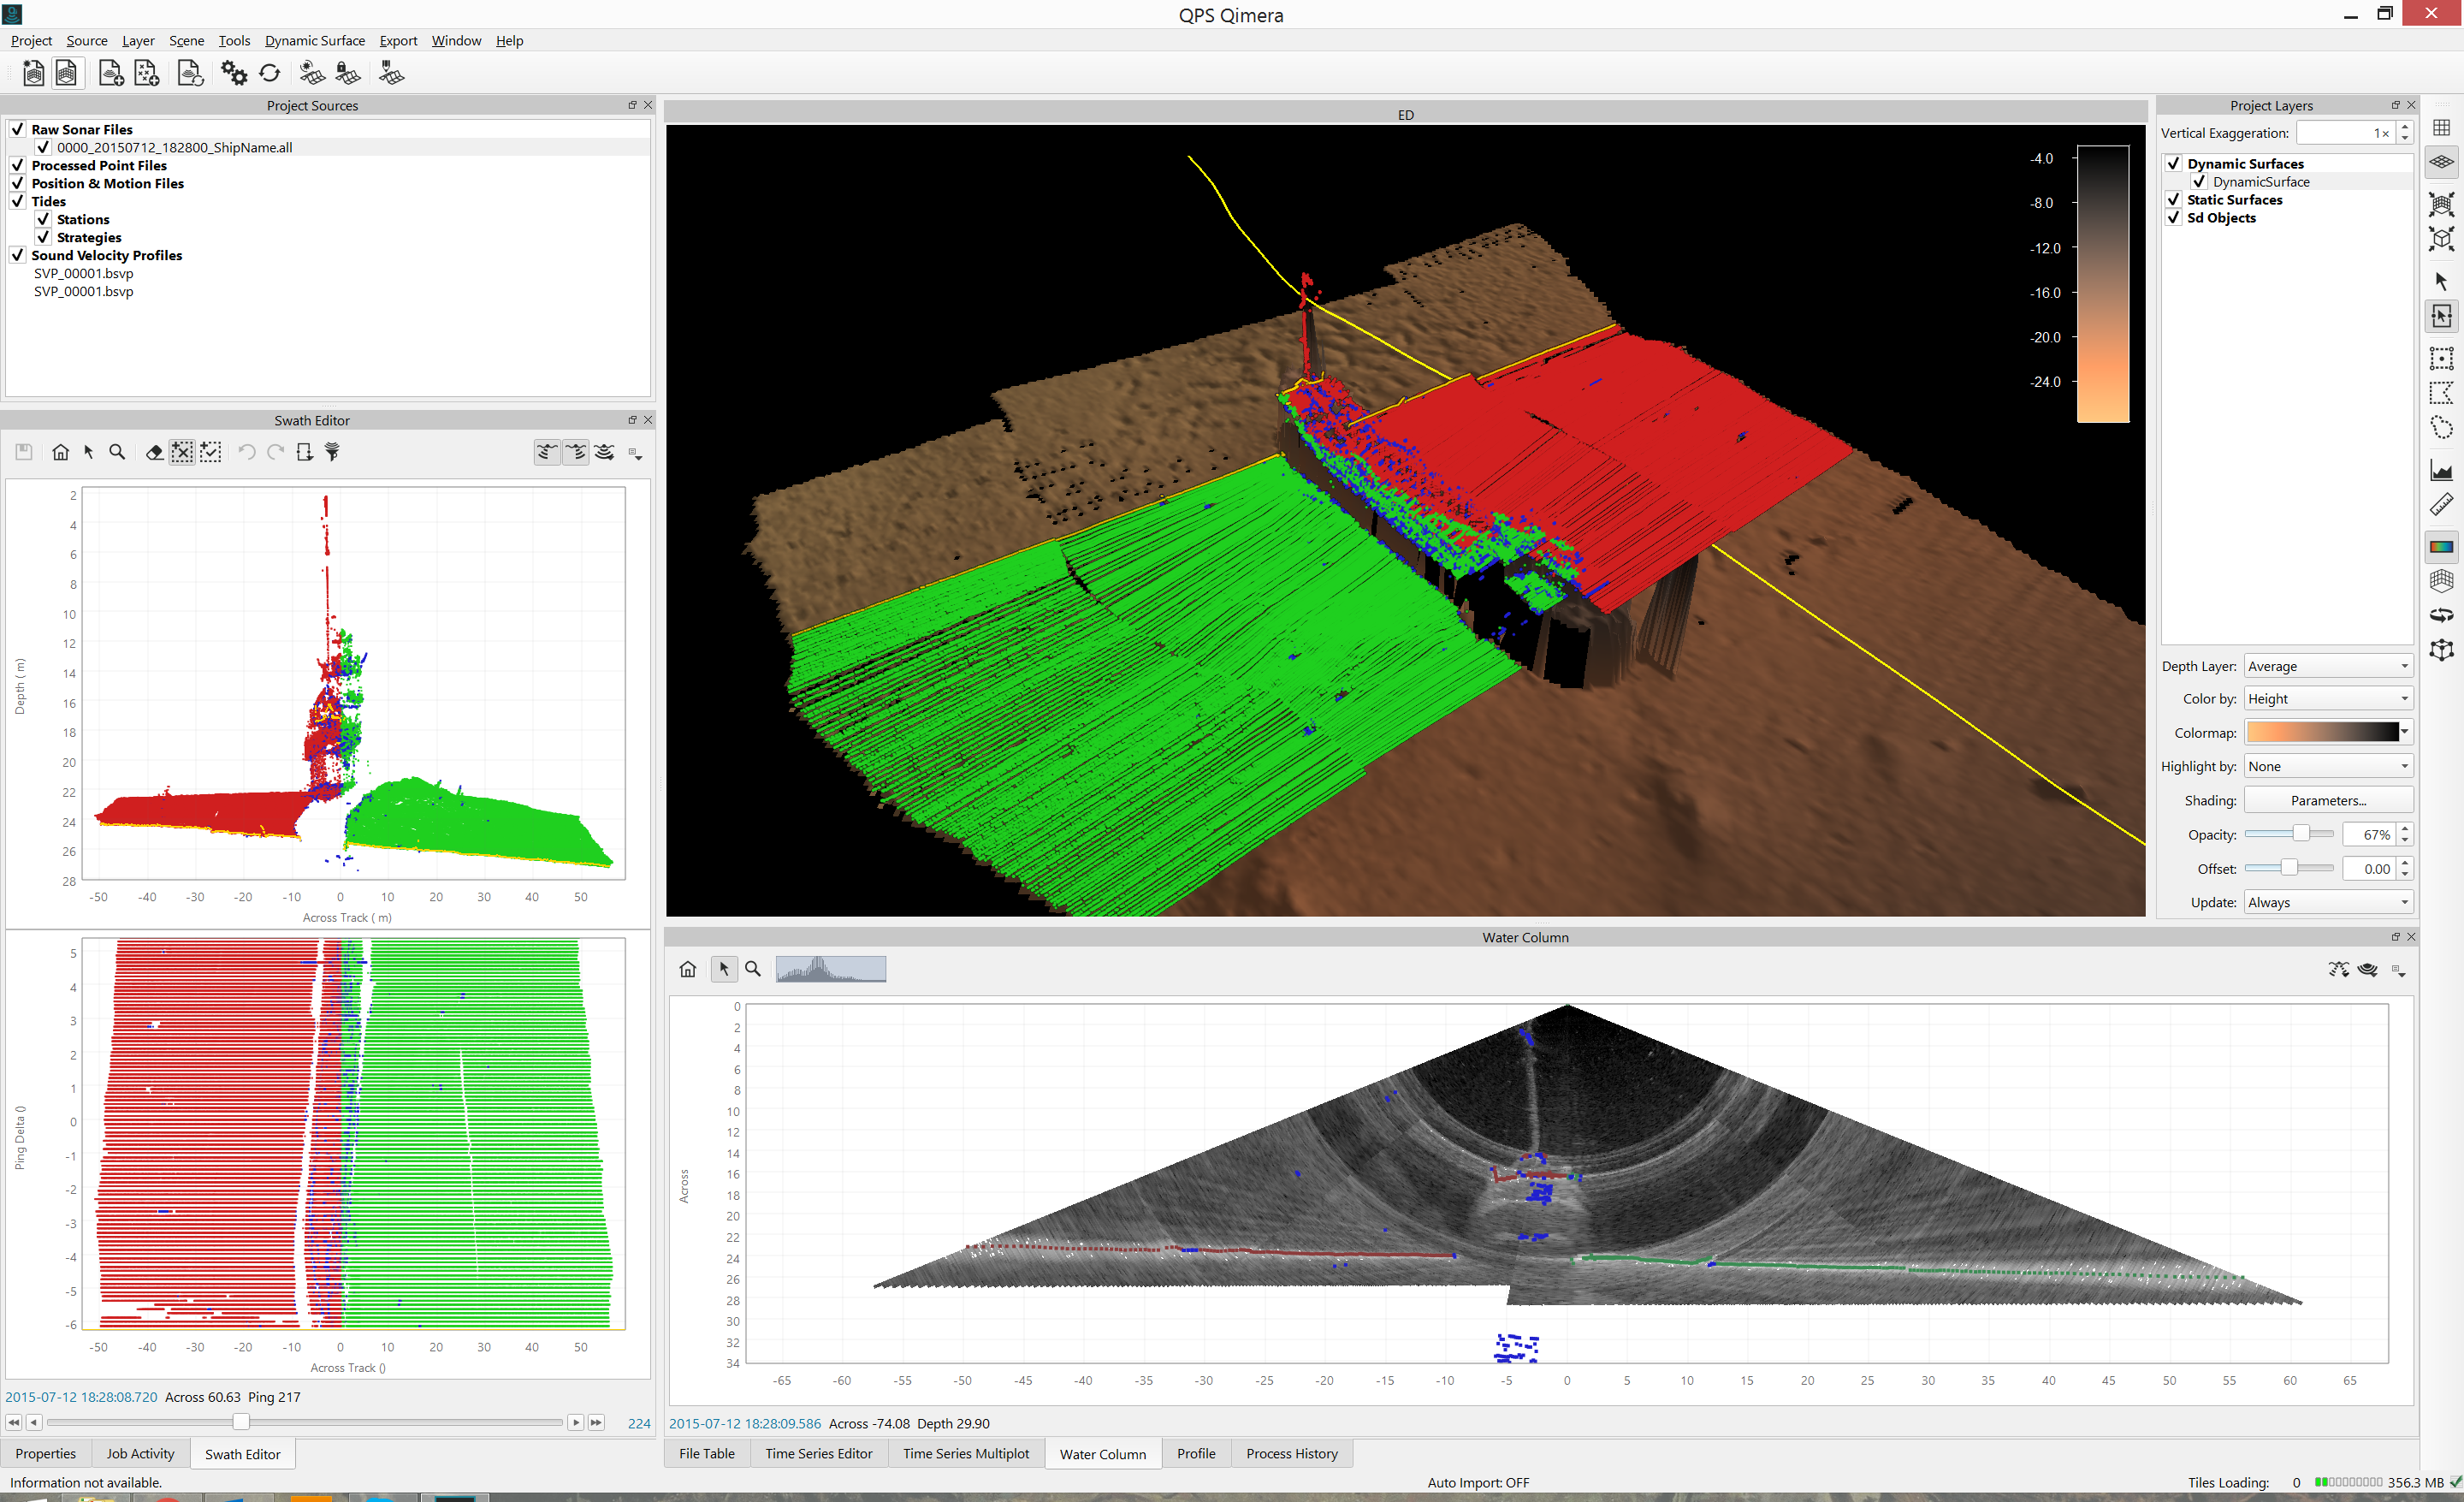This screenshot has height=1502, width=2464.
Task: Click the refresh icon in main toolbar
Action: tap(270, 73)
